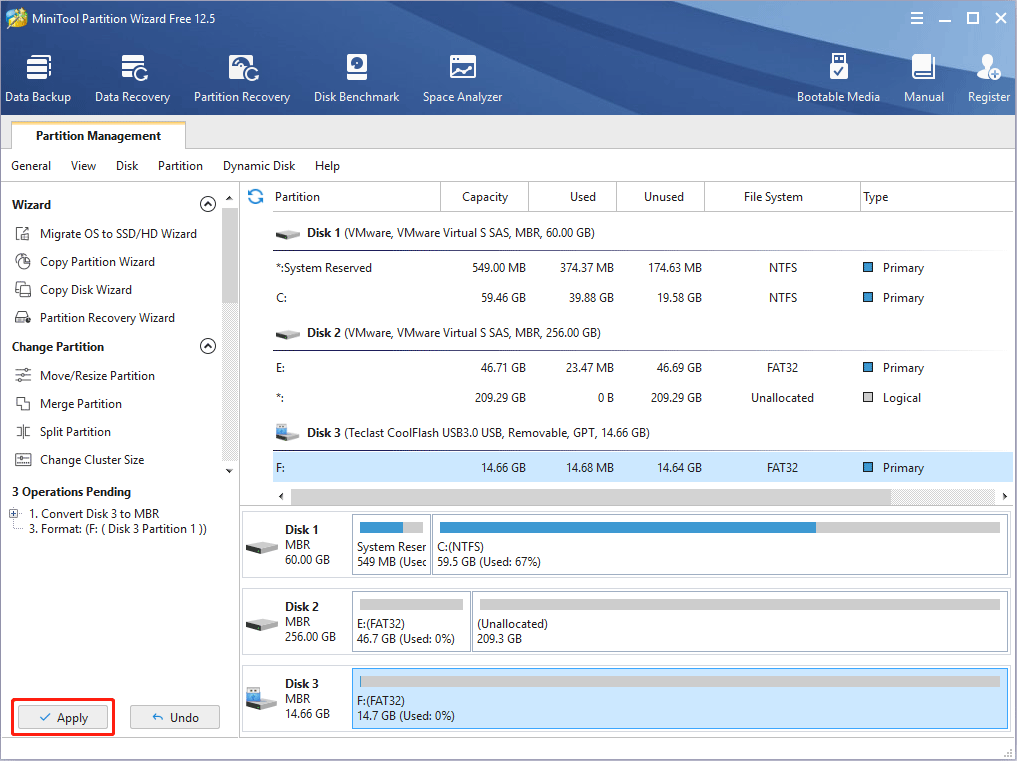The height and width of the screenshot is (761, 1017).
Task: Select the F: partition row
Action: click(642, 468)
